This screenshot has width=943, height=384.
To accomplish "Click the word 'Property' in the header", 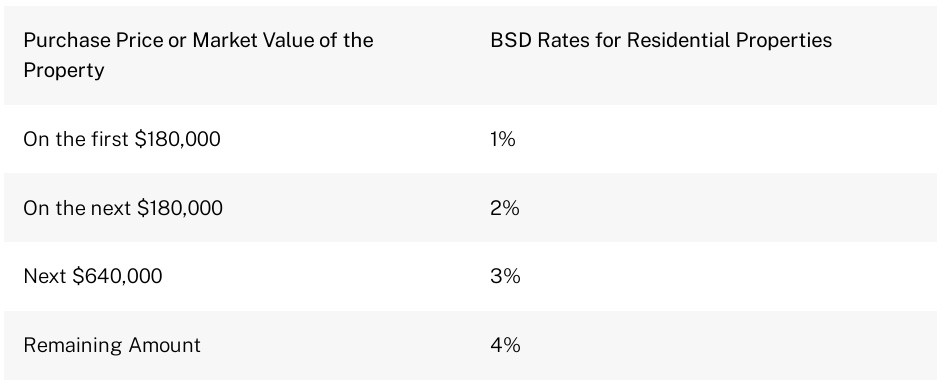I will click(x=64, y=71).
